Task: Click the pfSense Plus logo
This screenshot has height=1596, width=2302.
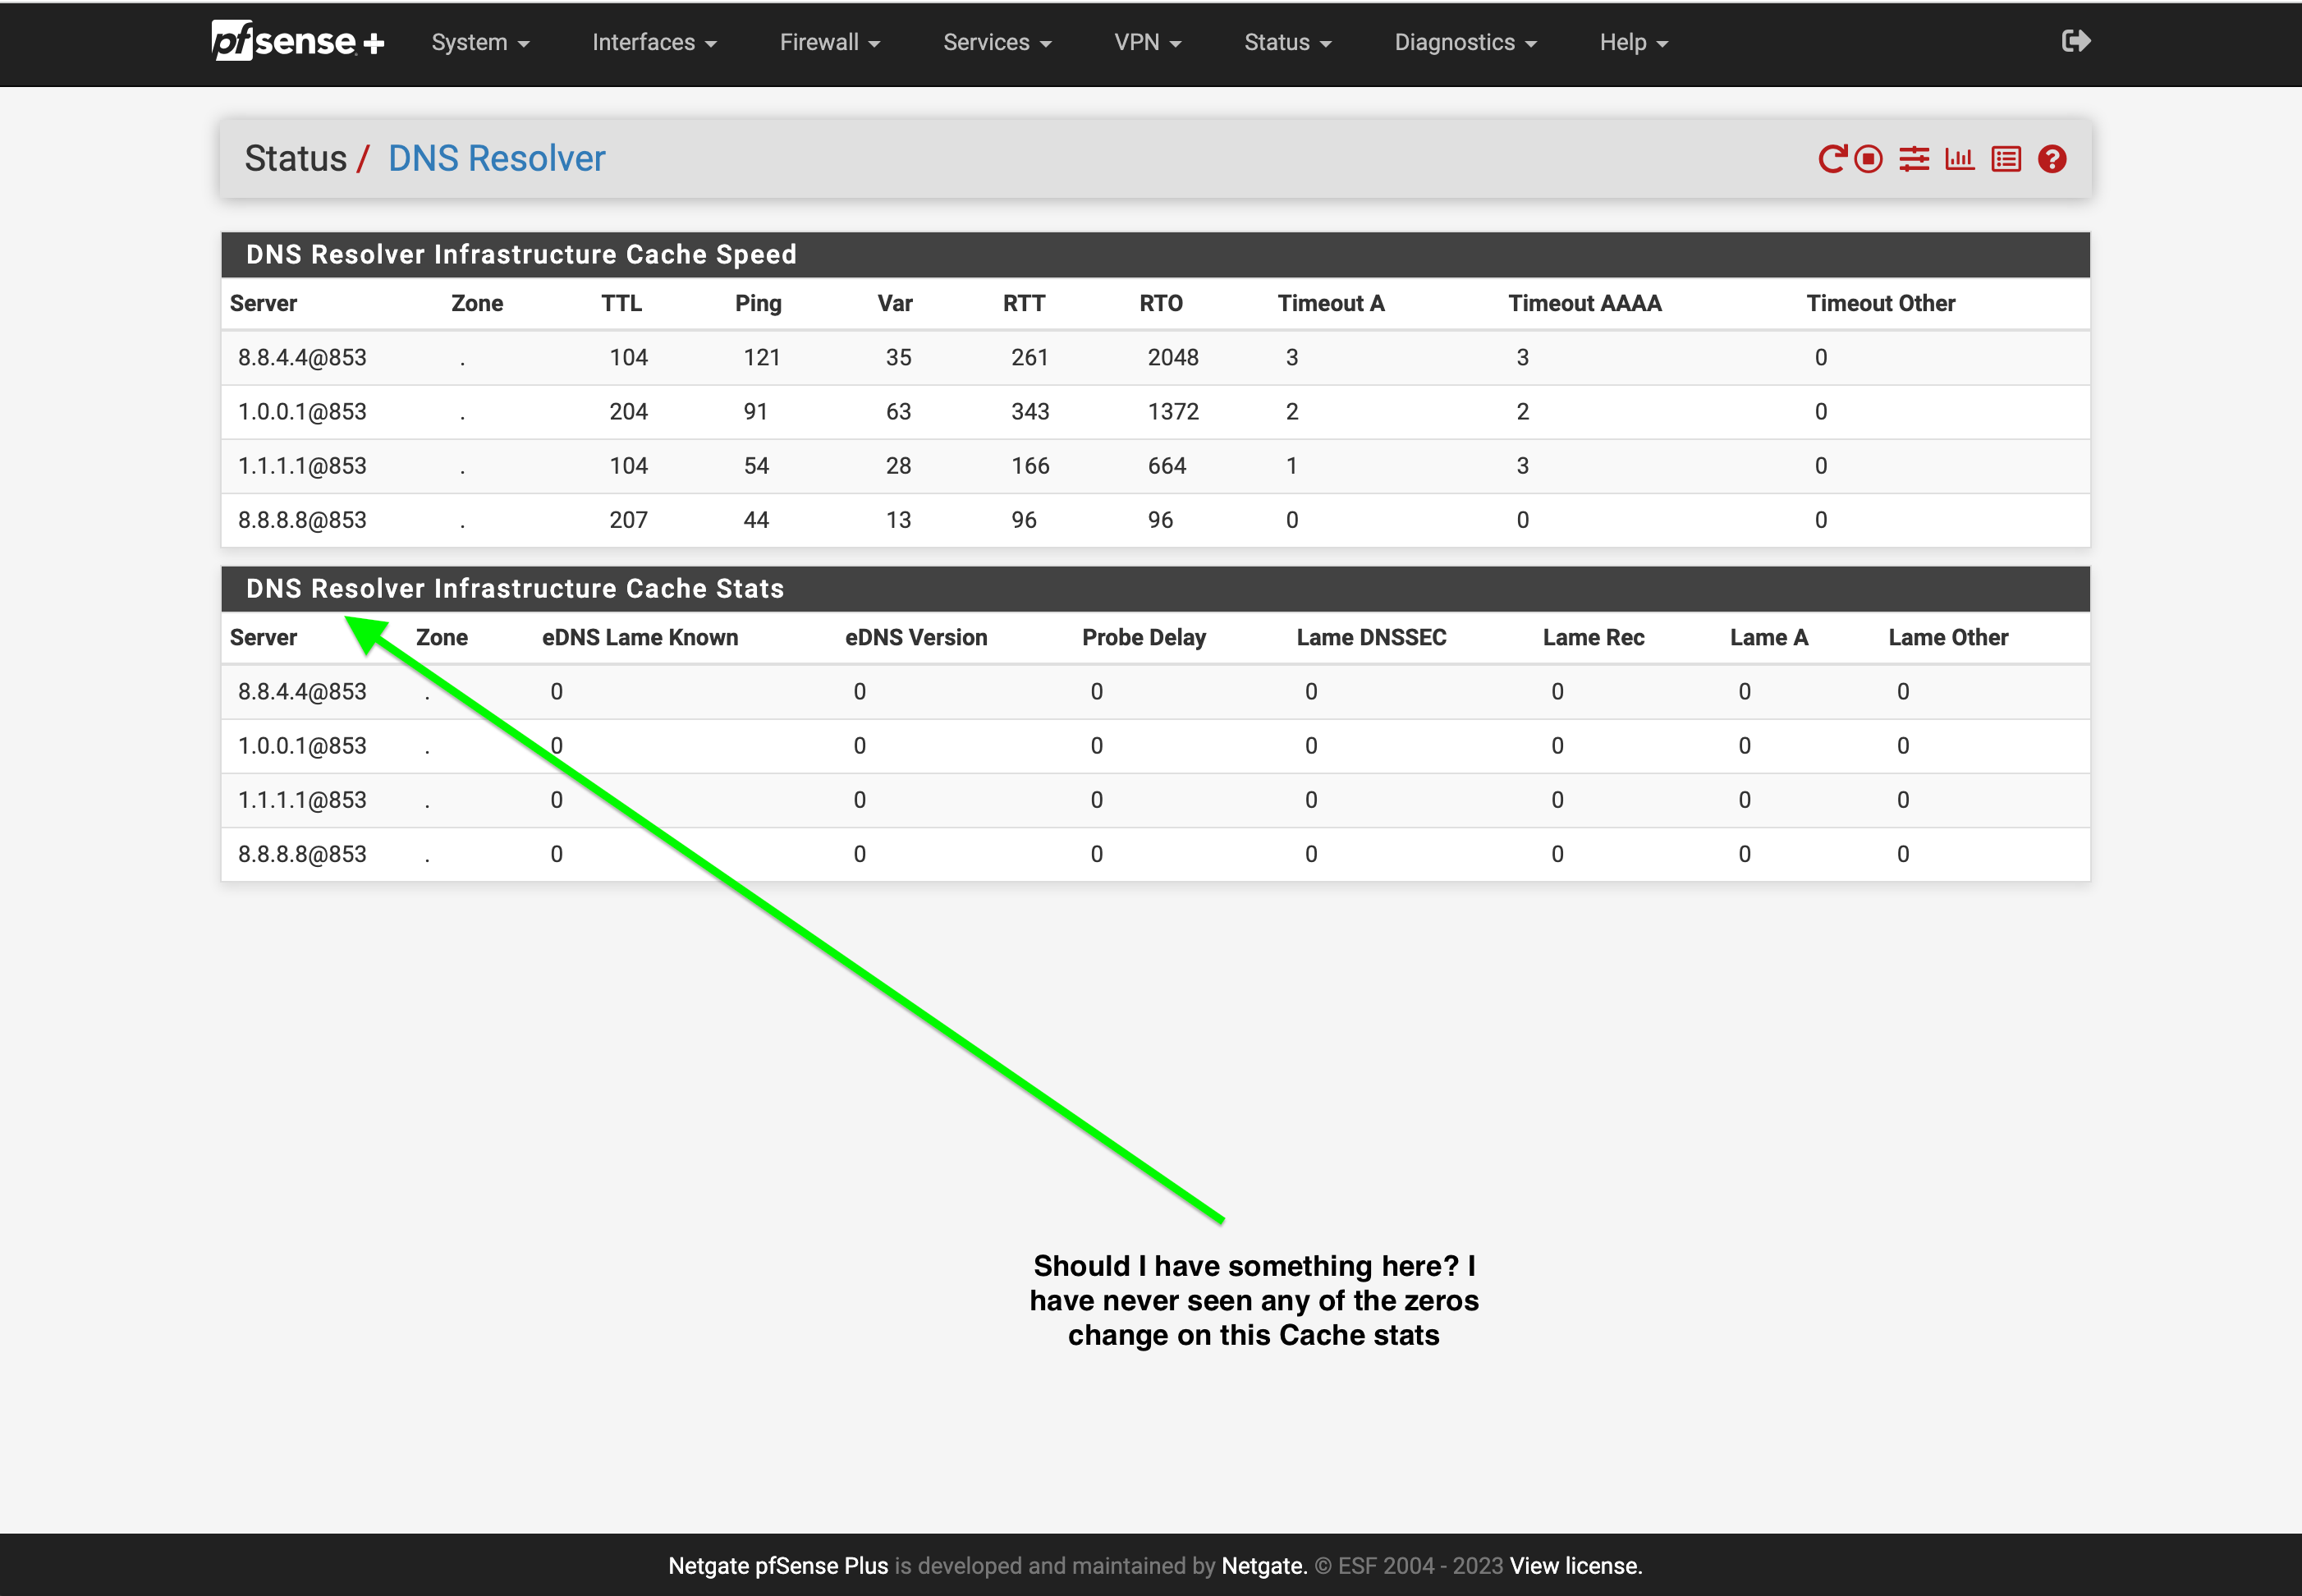Action: pos(298,41)
